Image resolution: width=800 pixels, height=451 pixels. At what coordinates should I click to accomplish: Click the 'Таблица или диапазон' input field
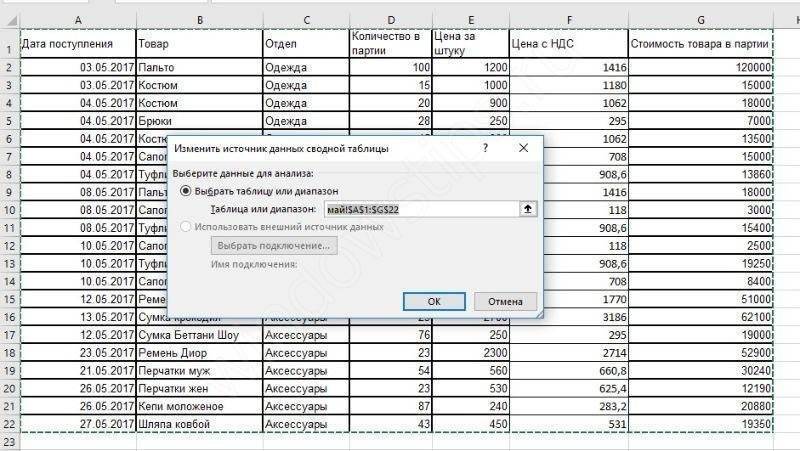coord(419,208)
